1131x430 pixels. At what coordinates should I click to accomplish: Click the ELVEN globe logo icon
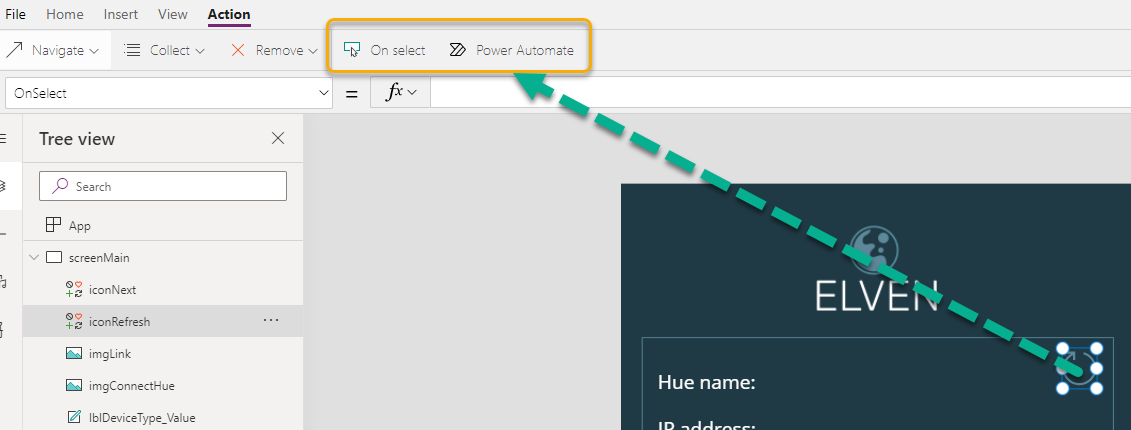coord(875,250)
